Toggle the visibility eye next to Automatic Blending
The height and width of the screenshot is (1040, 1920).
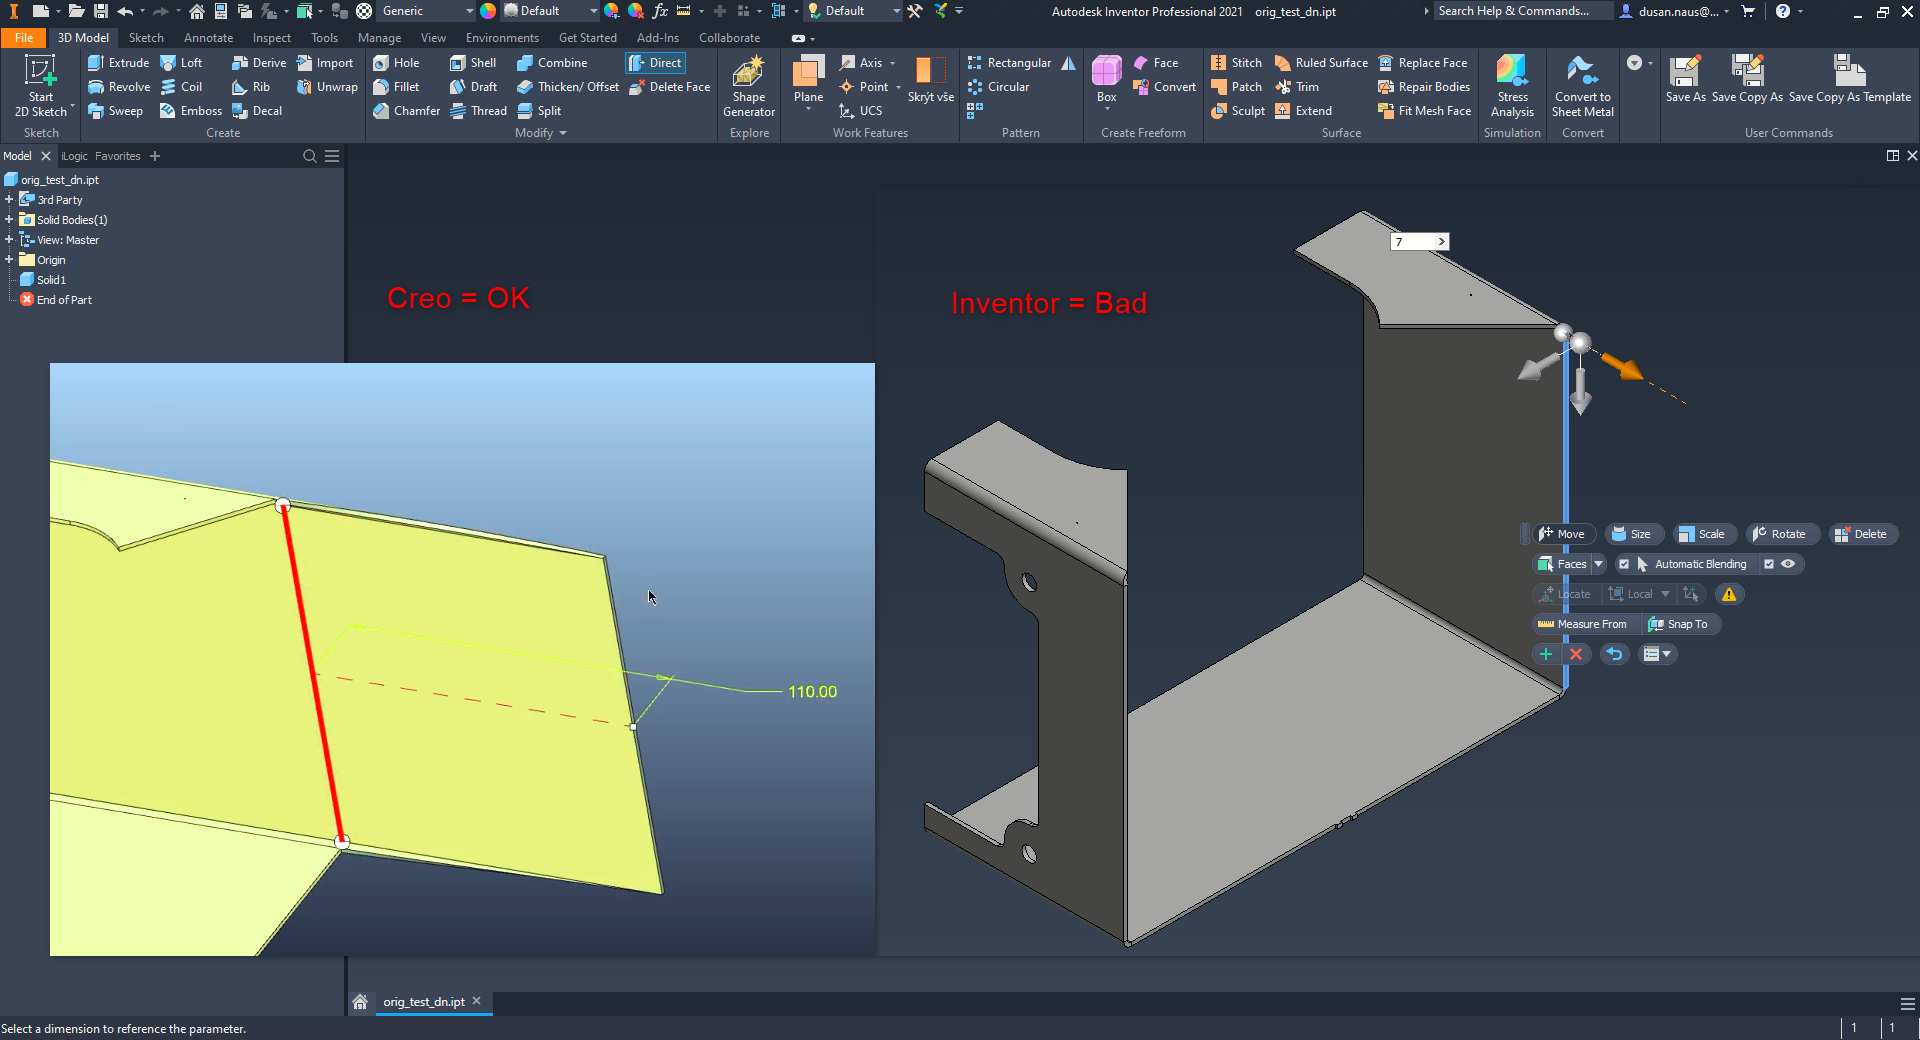click(x=1787, y=564)
